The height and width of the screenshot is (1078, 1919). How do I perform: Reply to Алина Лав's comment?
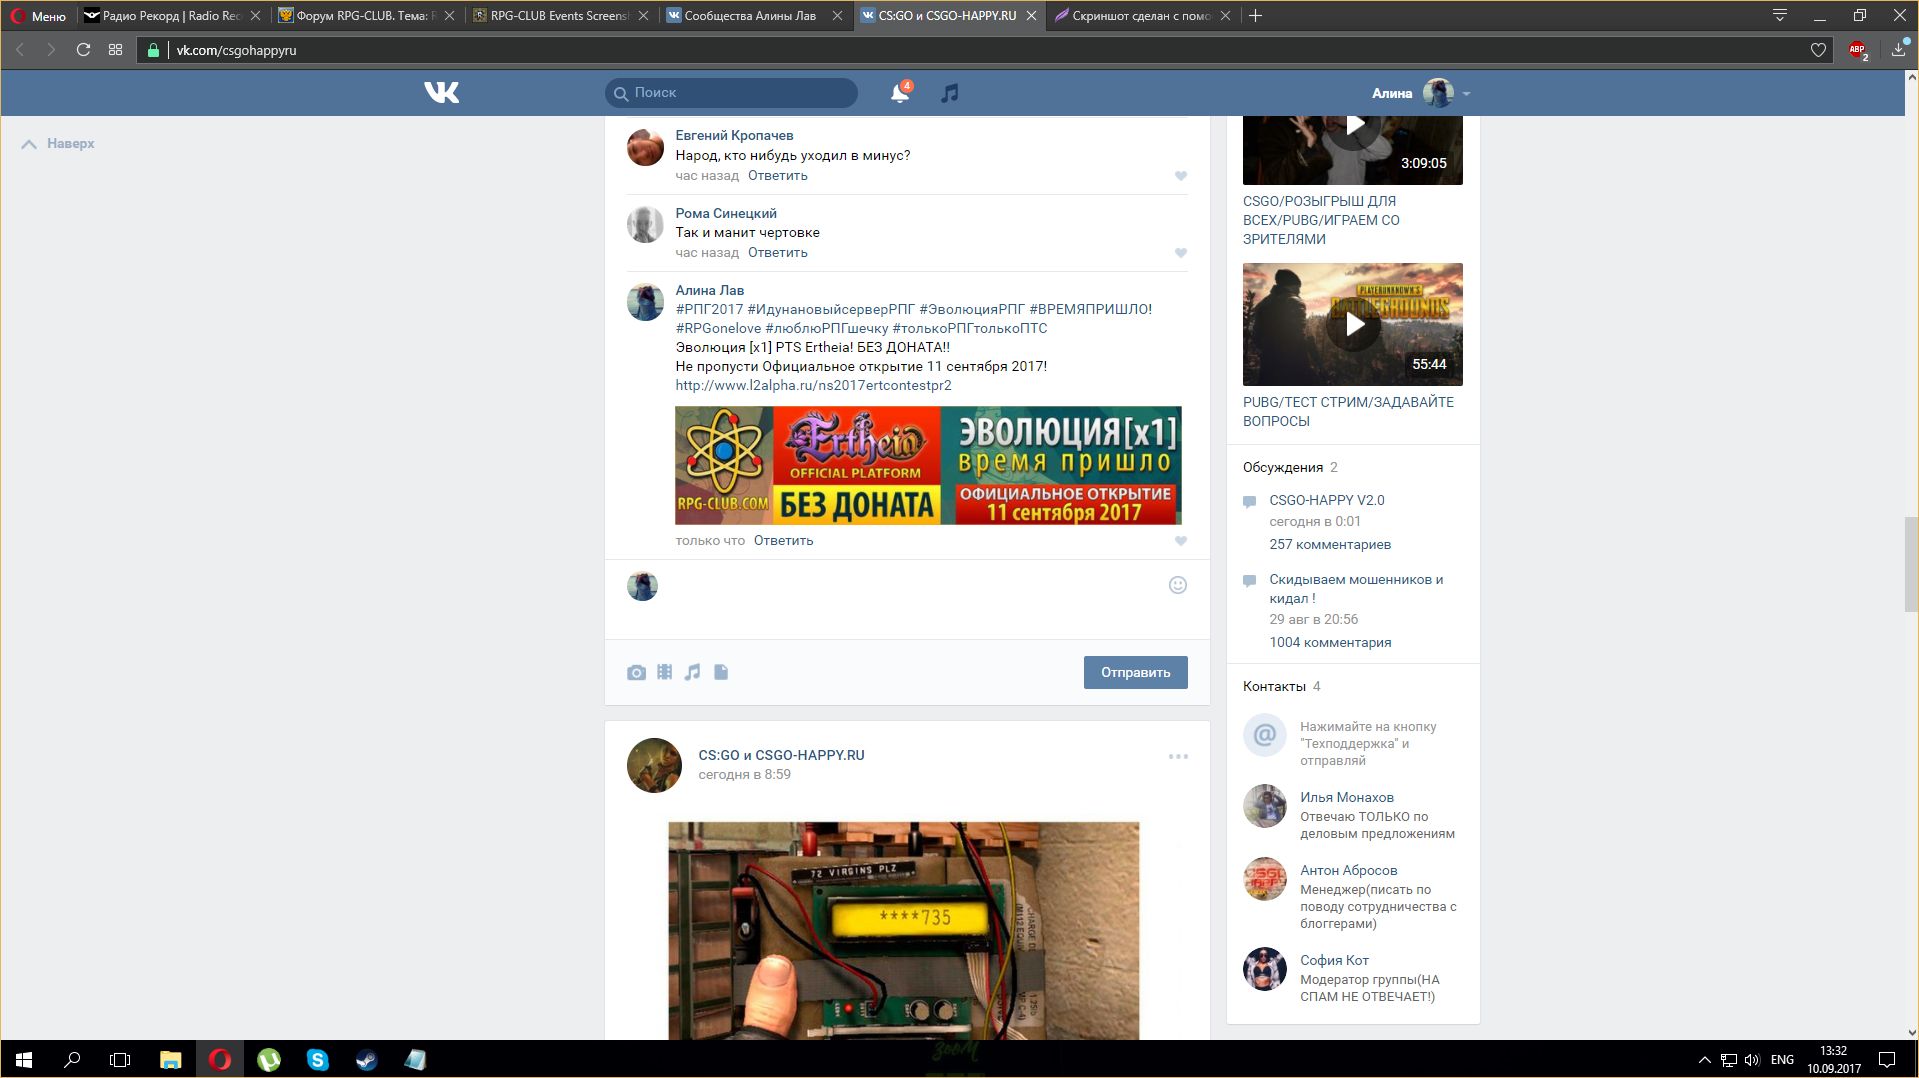point(783,541)
